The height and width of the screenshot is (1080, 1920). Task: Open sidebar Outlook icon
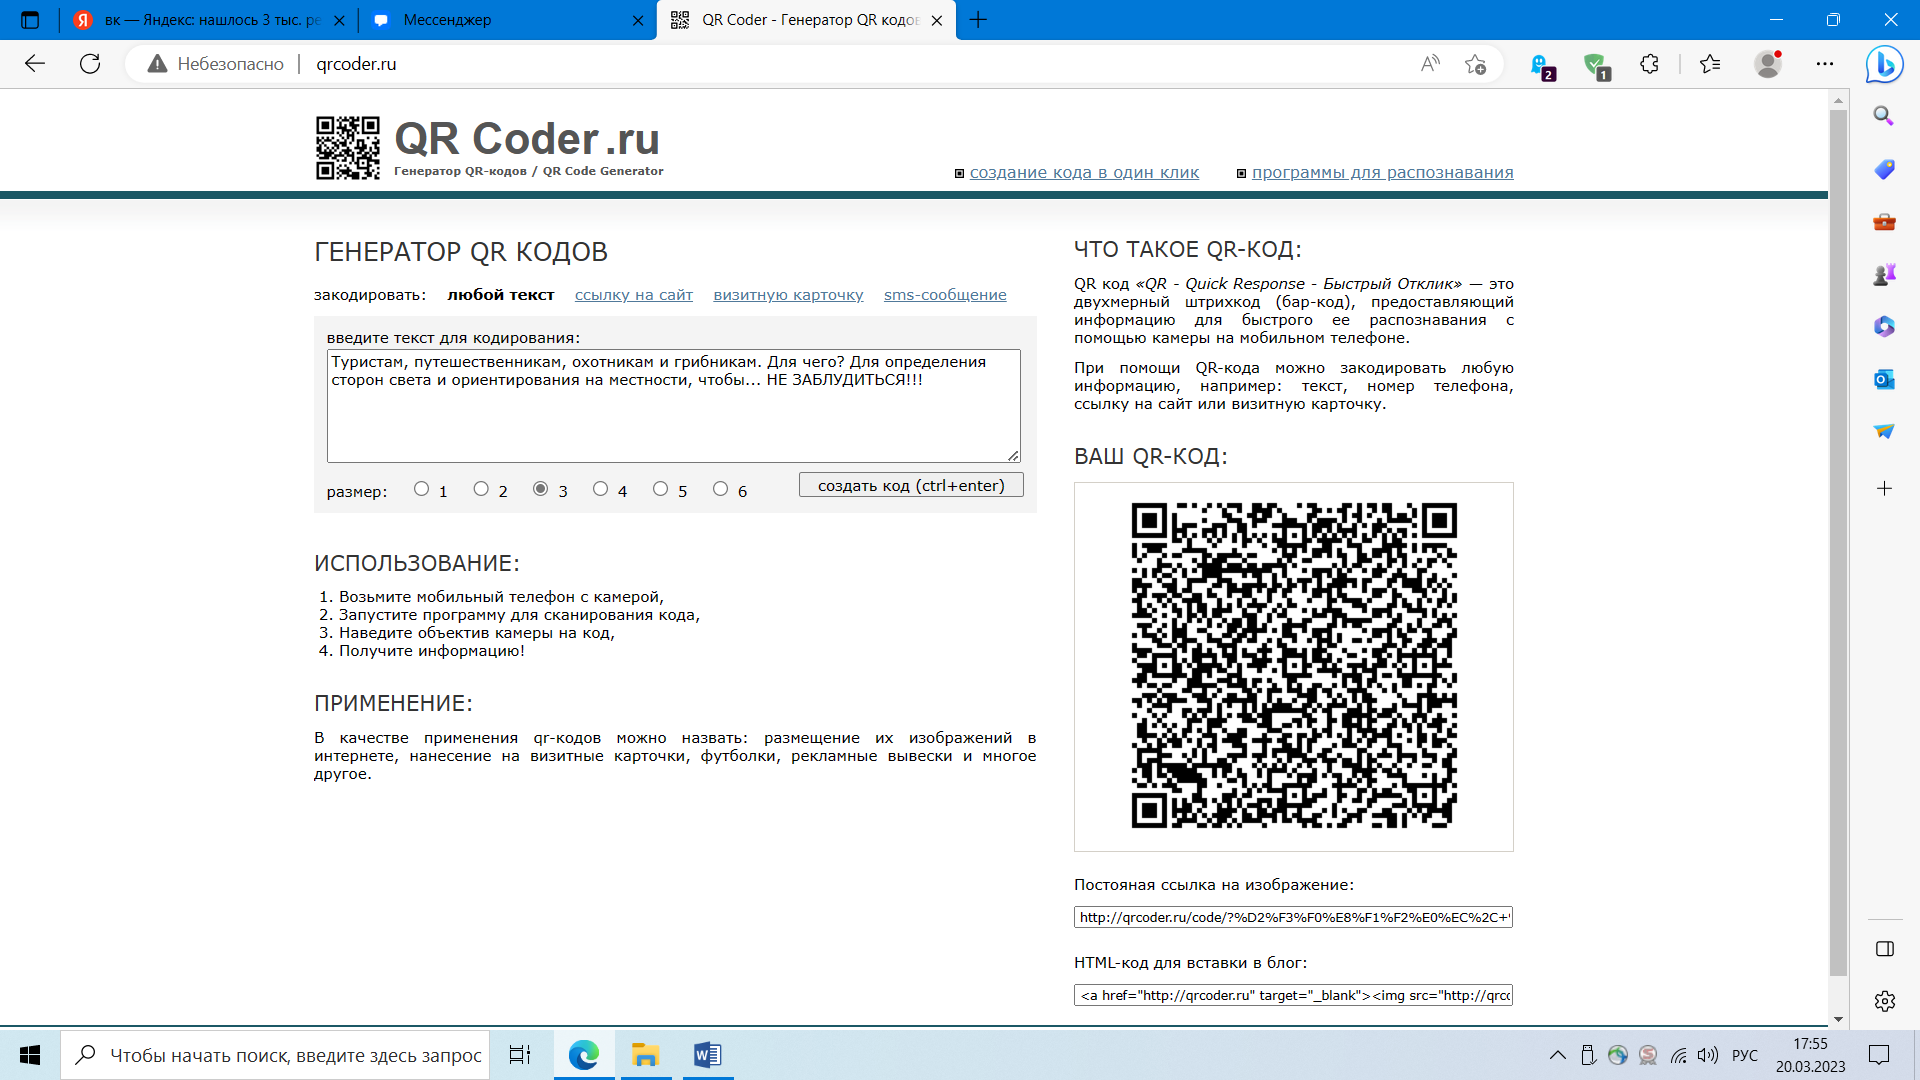1884,379
